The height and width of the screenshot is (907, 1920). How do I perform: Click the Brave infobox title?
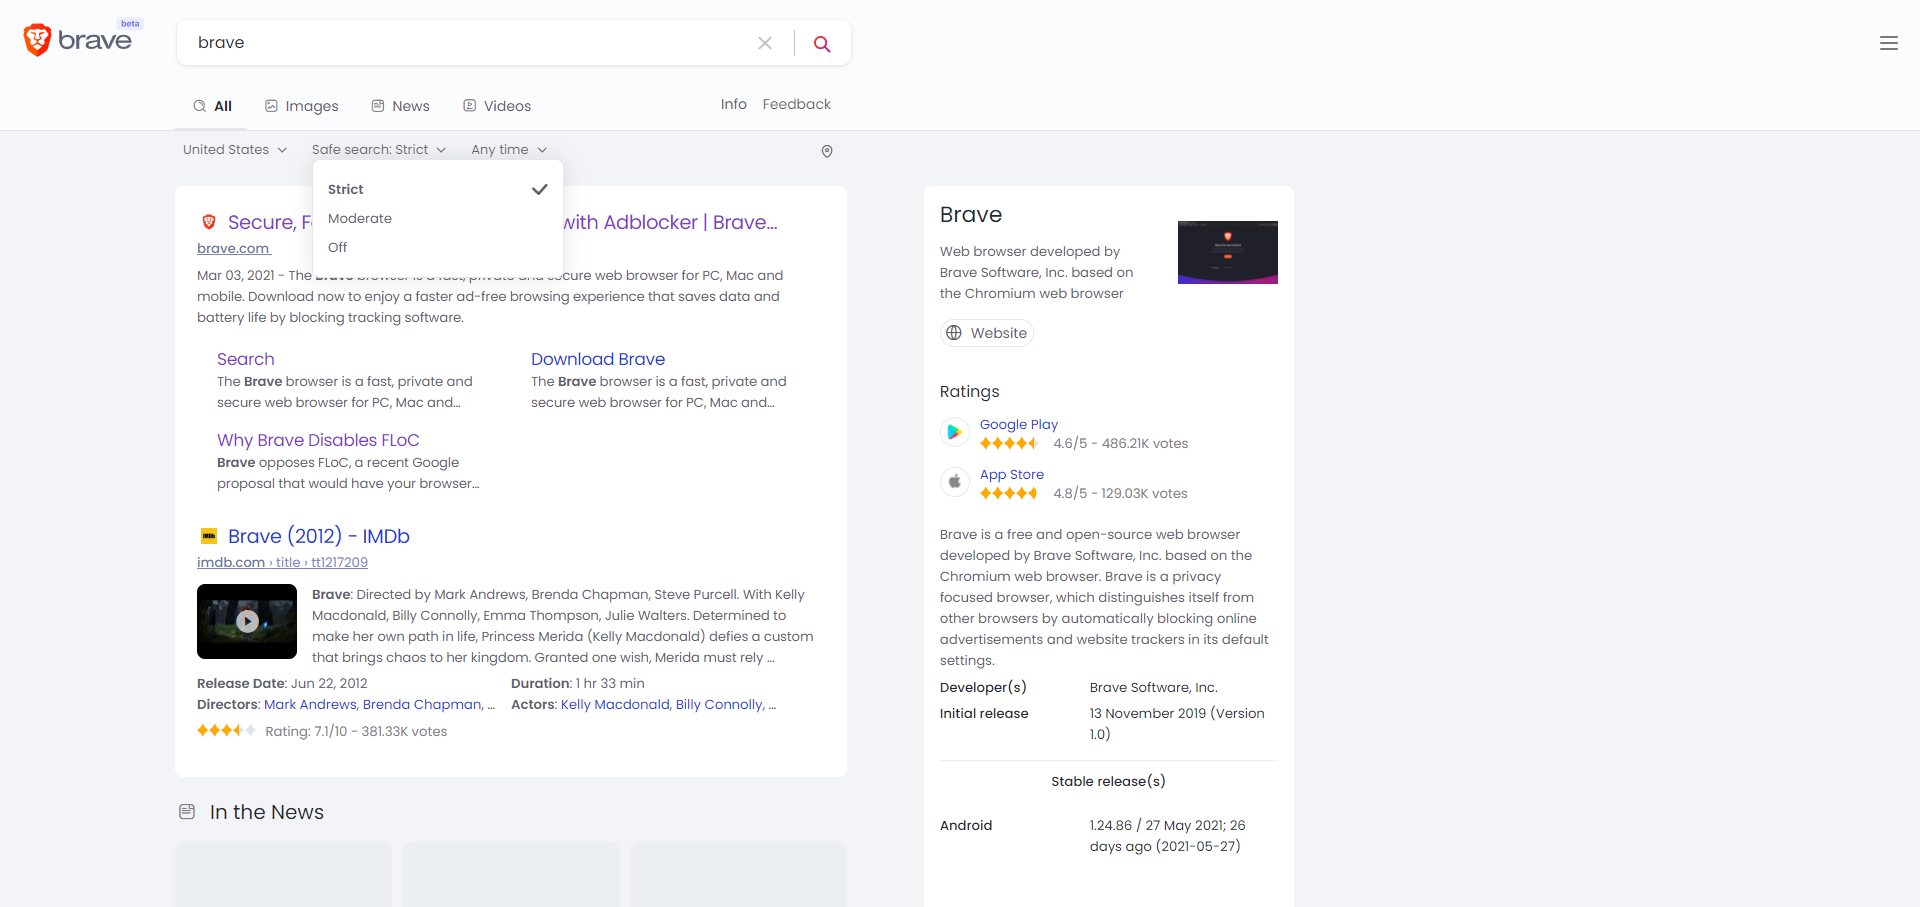[971, 215]
